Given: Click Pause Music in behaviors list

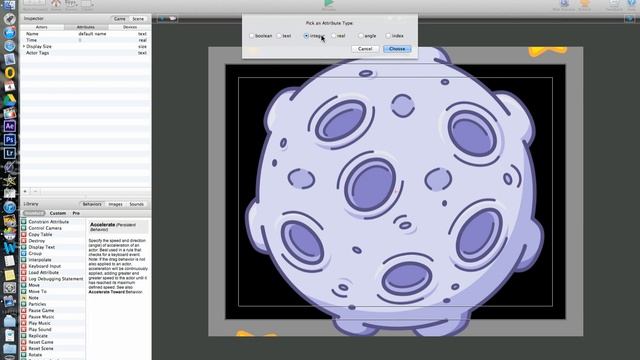Looking at the screenshot, I should (x=41, y=317).
